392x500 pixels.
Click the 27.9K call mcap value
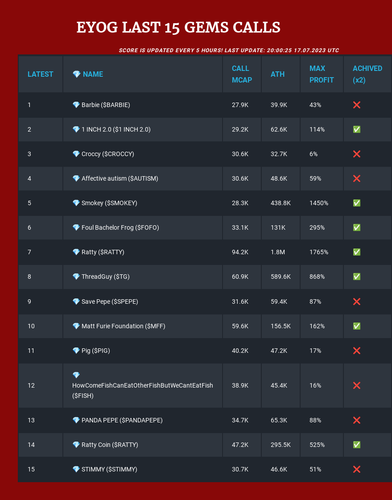240,105
